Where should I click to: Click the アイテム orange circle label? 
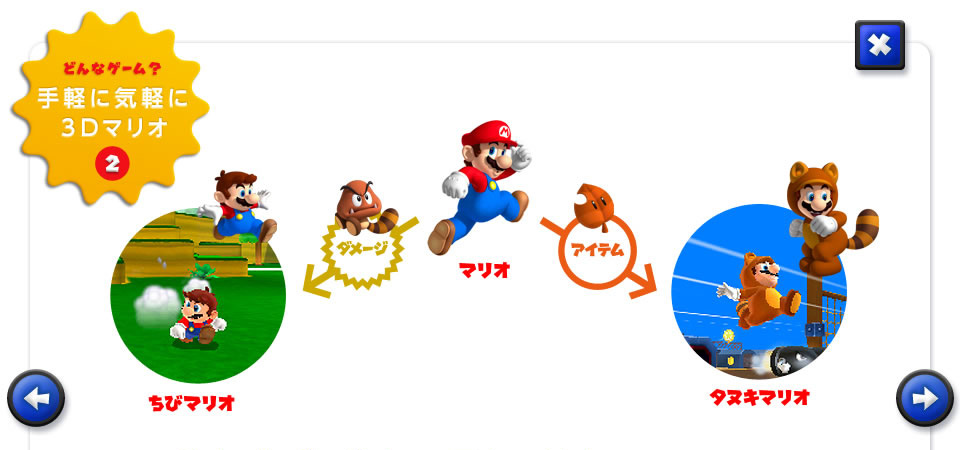click(x=598, y=250)
